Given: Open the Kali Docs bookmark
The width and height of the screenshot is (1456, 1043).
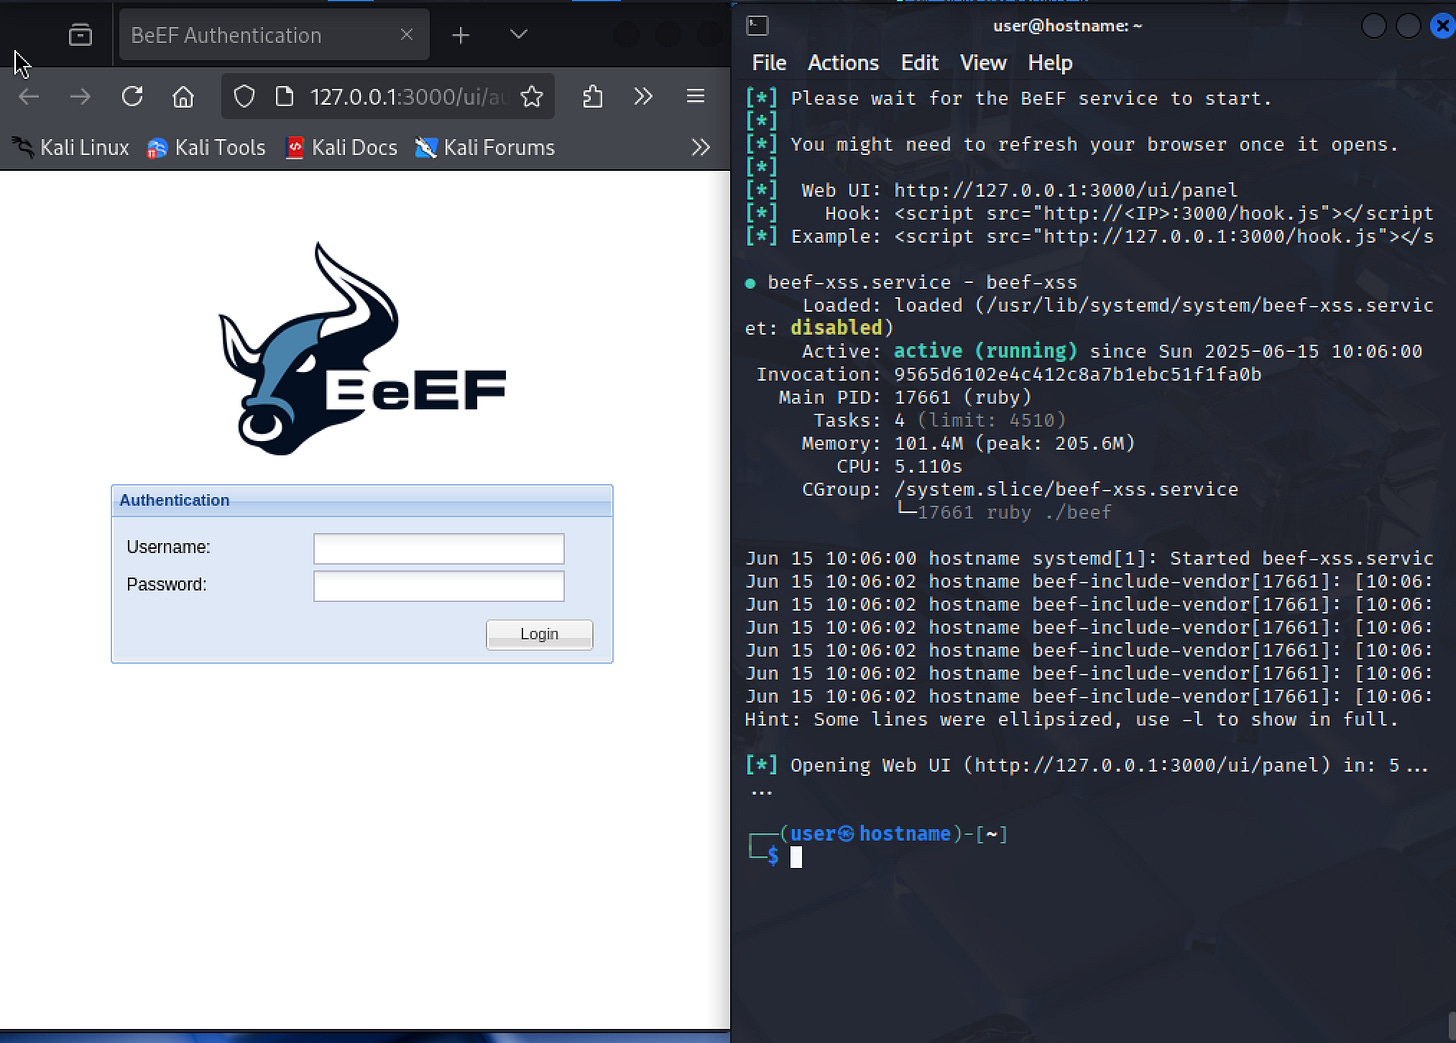Looking at the screenshot, I should click(x=341, y=148).
